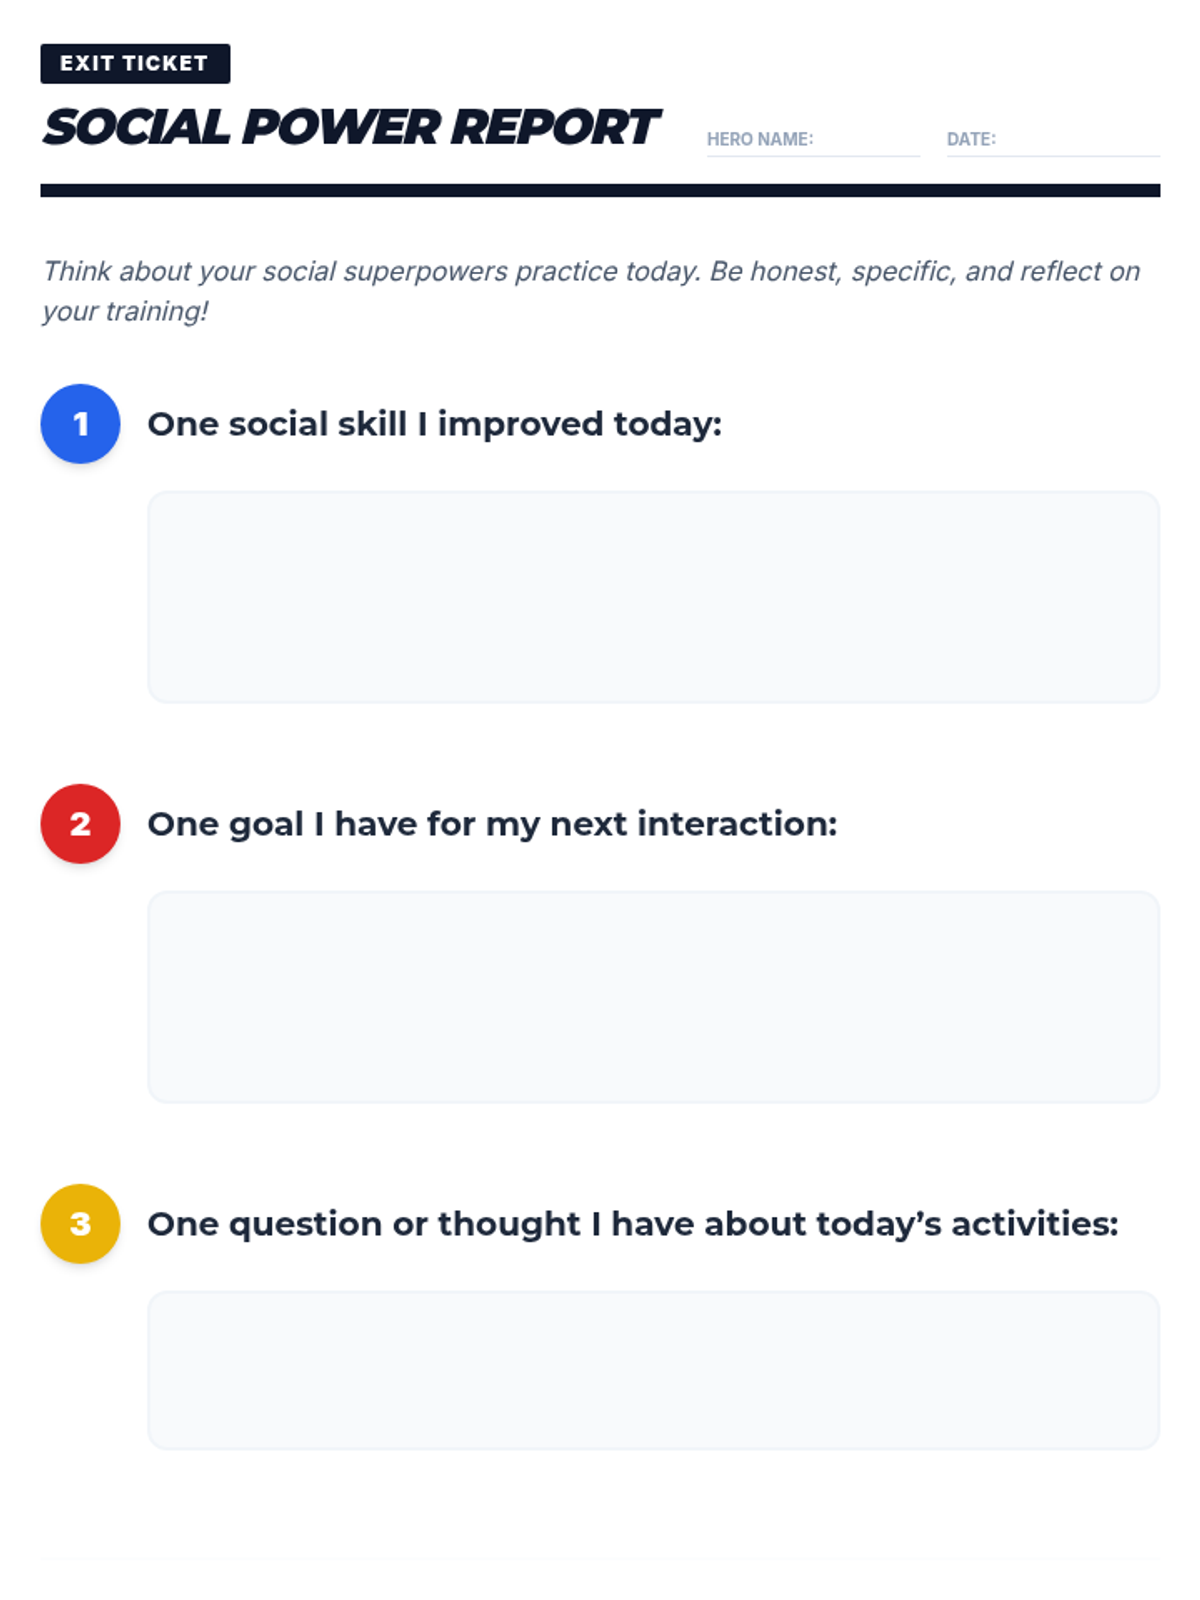1200x1600 pixels.
Task: Click the answer box under question 3
Action: (653, 1370)
